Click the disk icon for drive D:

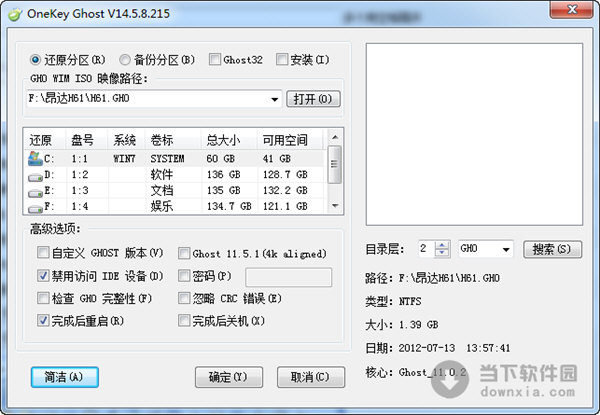click(35, 177)
